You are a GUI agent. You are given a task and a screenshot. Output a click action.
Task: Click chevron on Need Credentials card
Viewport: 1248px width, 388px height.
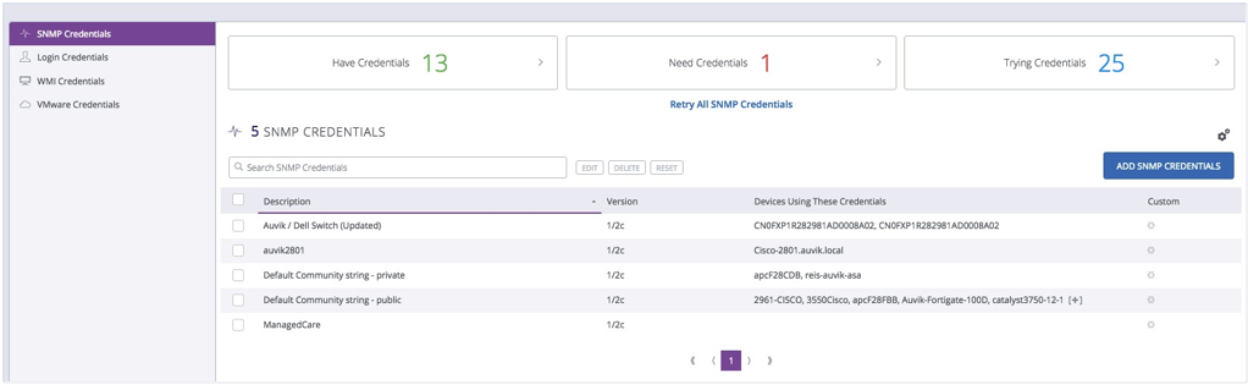[878, 63]
